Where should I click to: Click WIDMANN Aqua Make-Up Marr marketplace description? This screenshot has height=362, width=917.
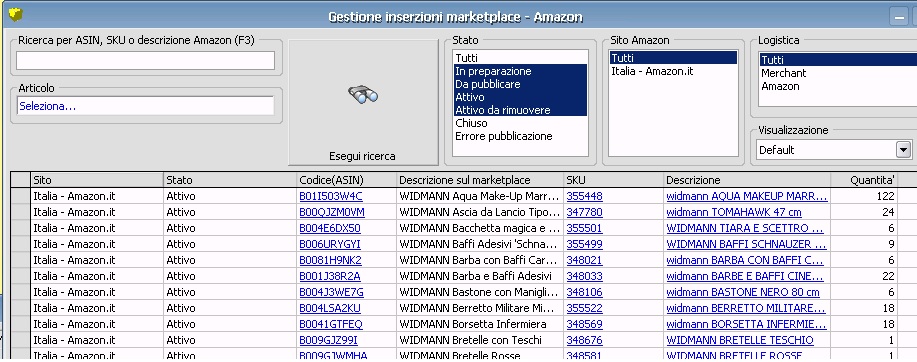point(480,196)
